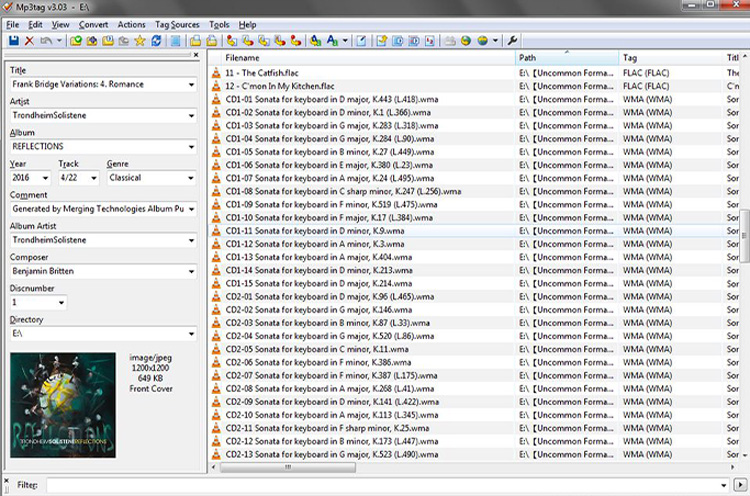Open the Composer dropdown for Benjamin Britten

tap(191, 271)
